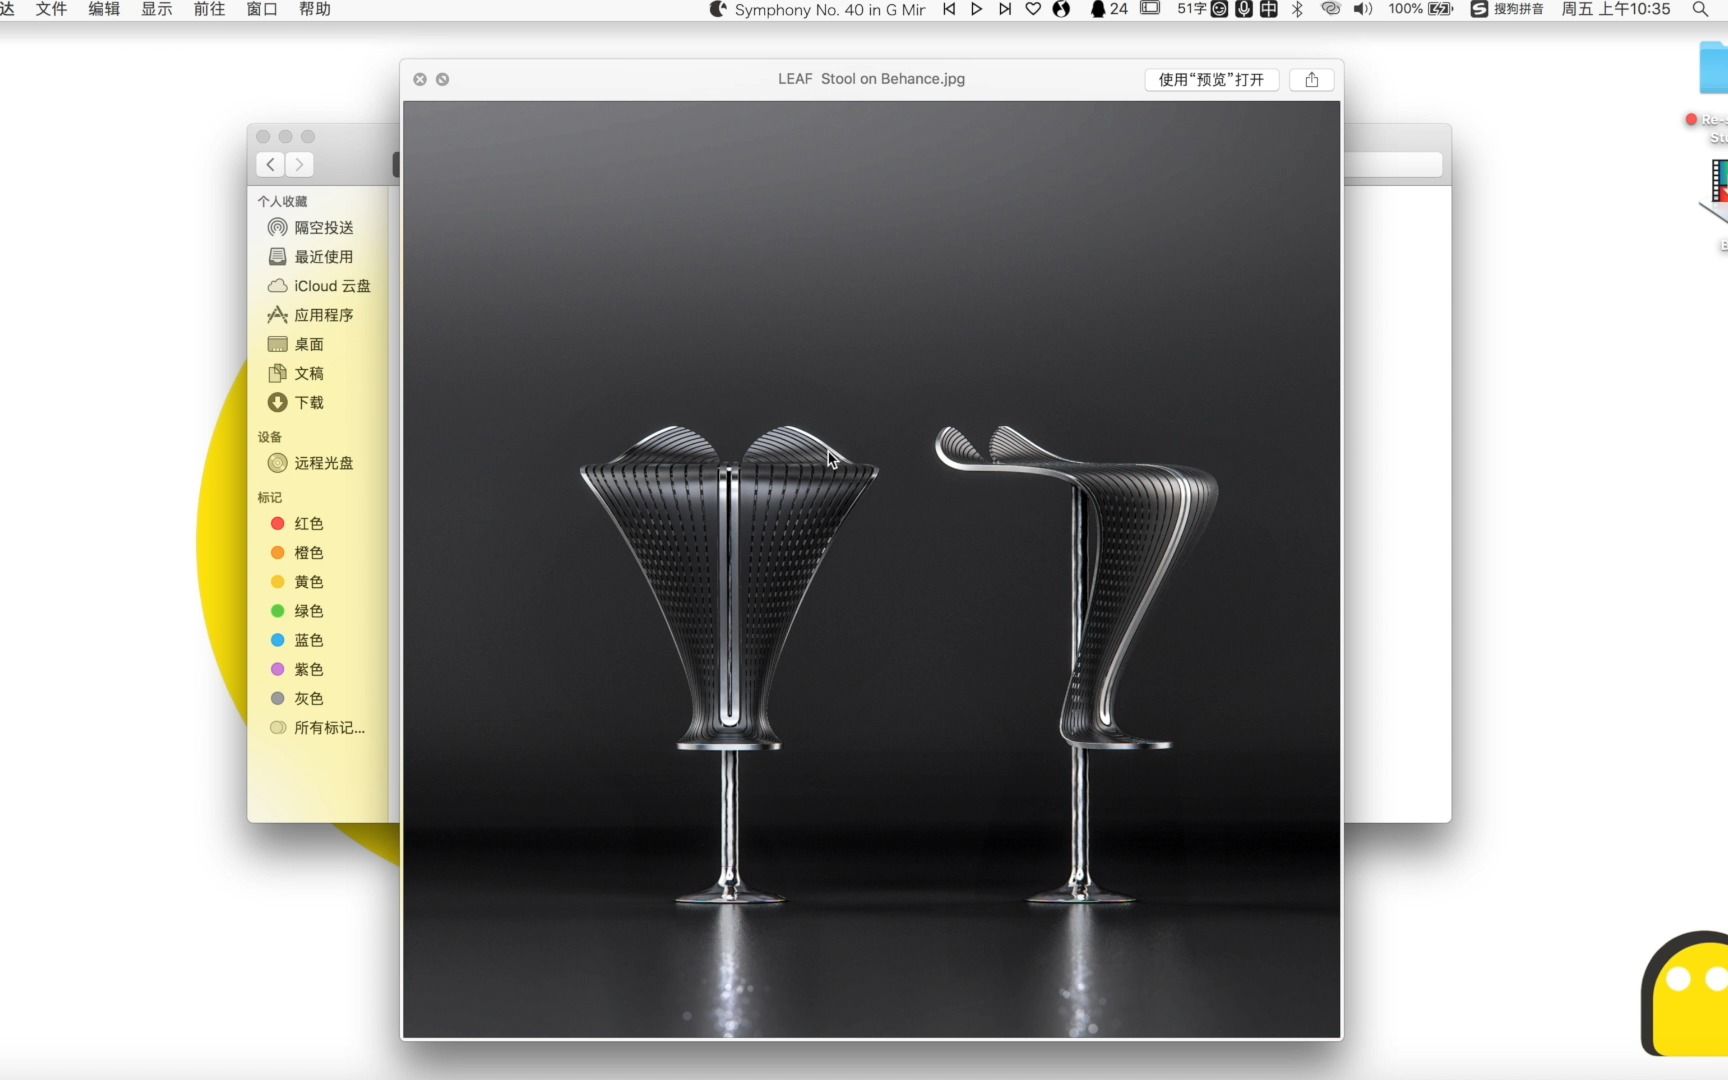
Task: Click the Creative Cloud menu bar icon
Action: [1330, 9]
